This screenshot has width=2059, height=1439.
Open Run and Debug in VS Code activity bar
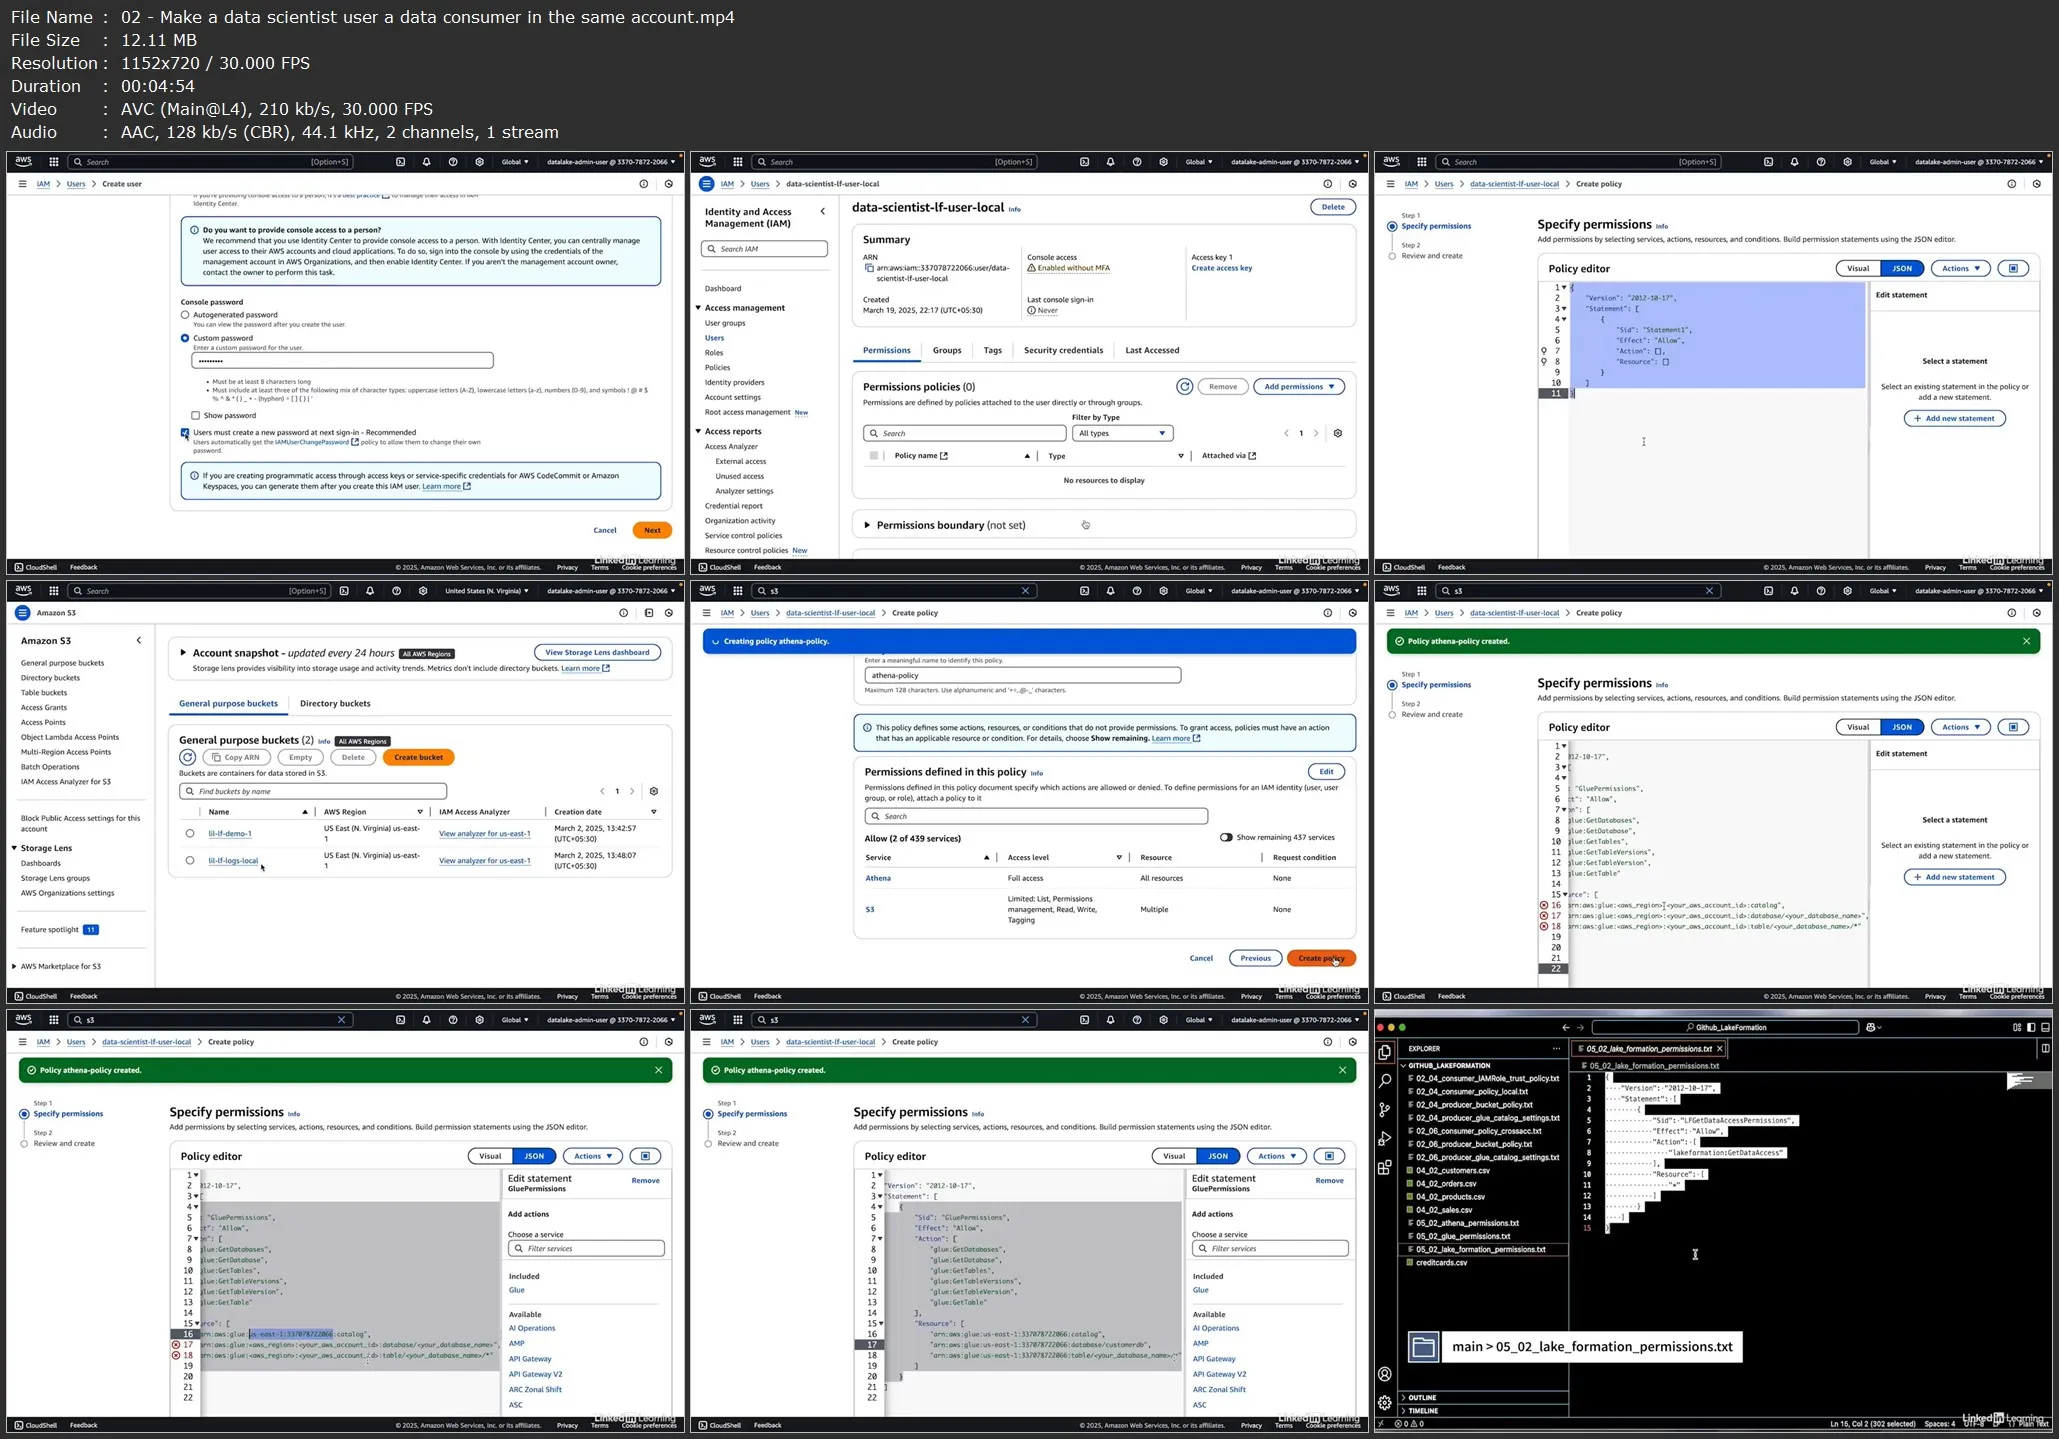[x=1384, y=1138]
